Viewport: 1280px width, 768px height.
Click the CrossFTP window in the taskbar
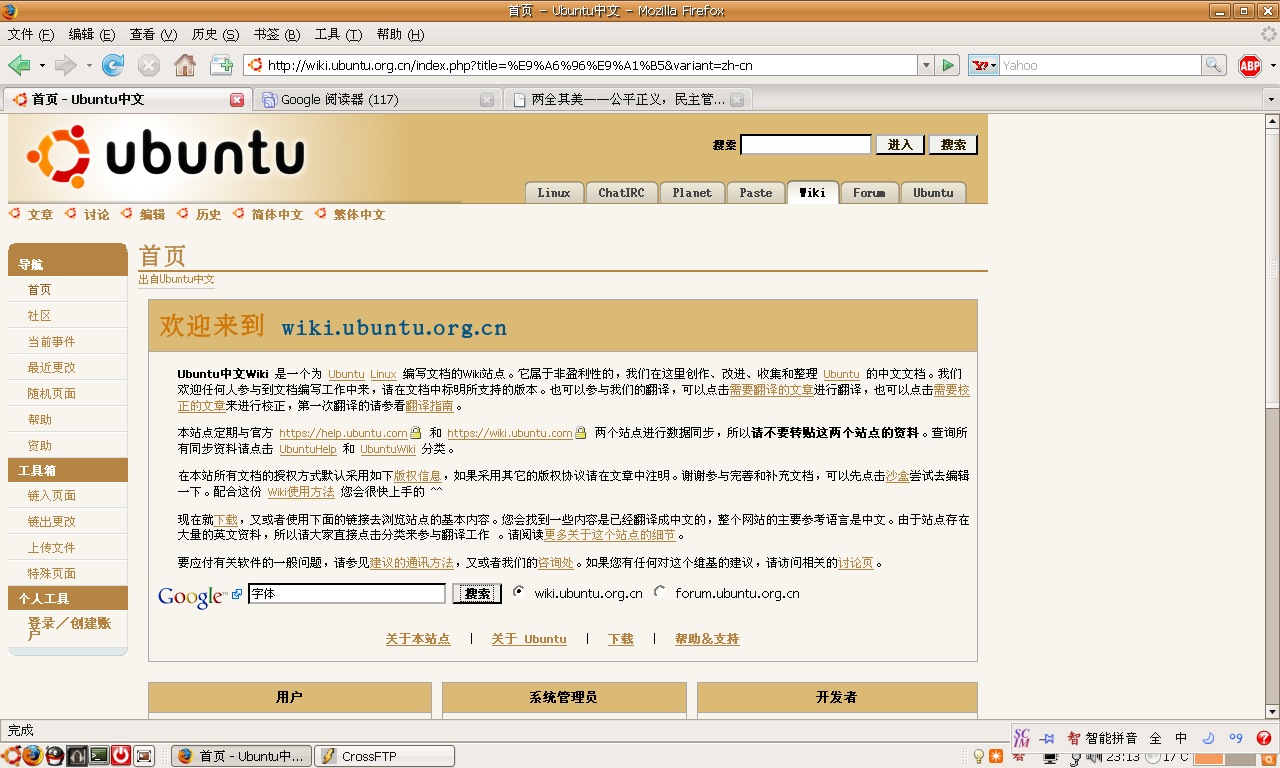click(384, 756)
